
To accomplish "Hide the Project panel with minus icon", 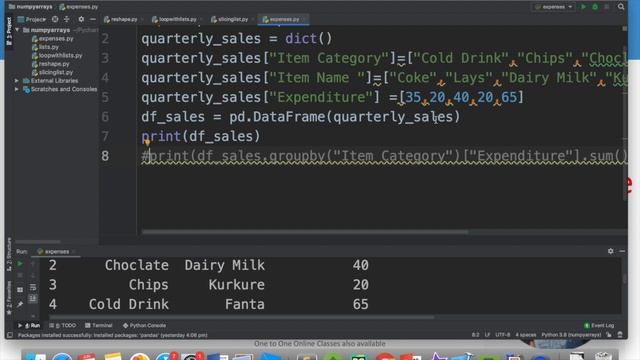I will click(93, 19).
